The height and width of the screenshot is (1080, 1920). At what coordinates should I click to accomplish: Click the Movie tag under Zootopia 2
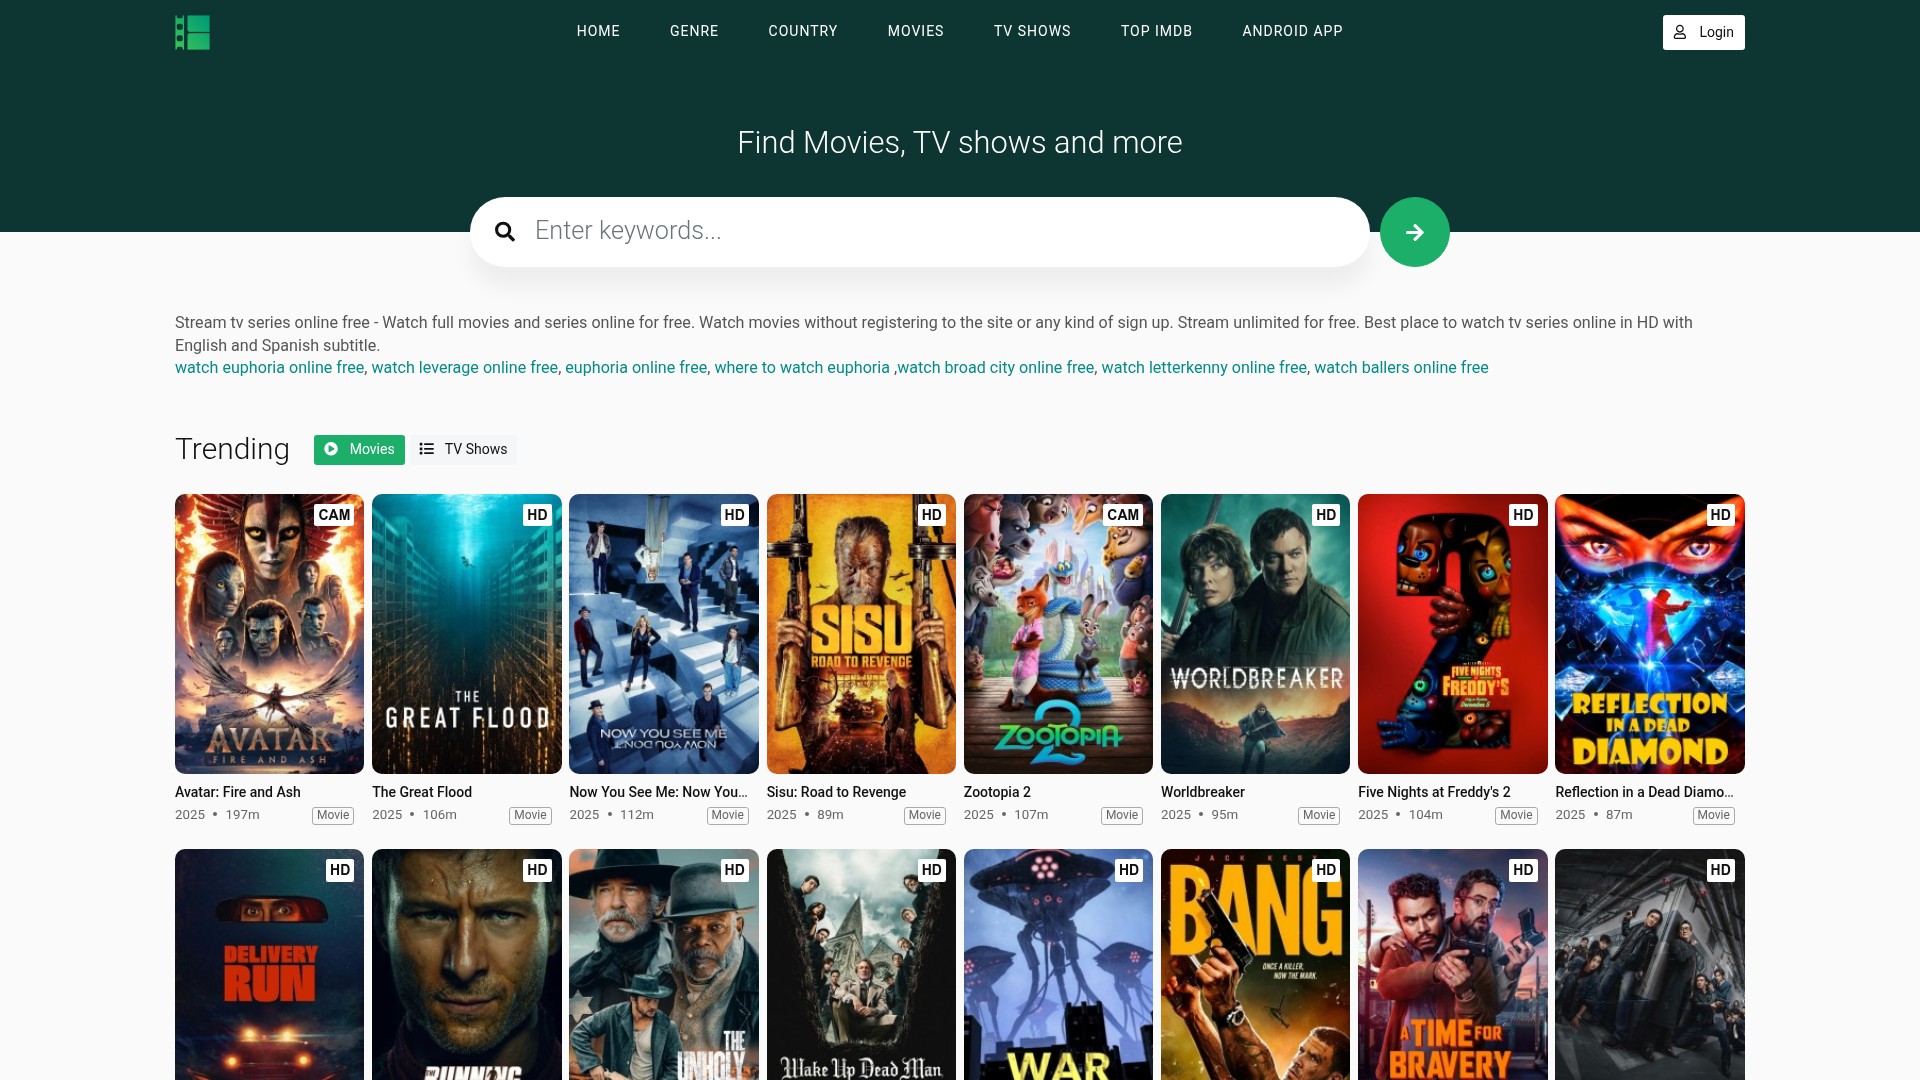pos(1122,815)
